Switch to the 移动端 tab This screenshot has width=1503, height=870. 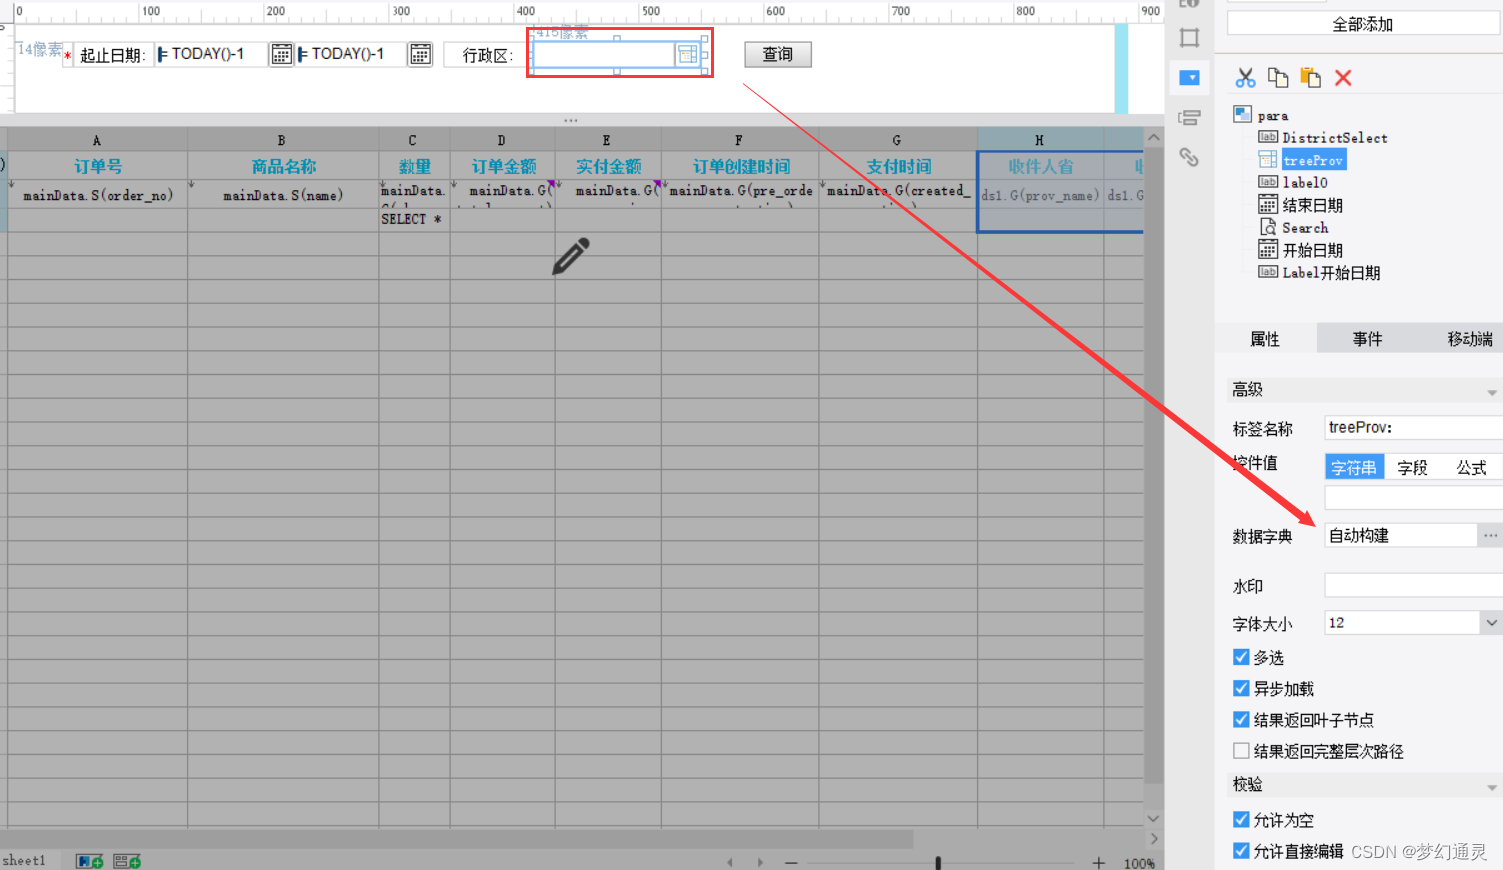tap(1469, 339)
